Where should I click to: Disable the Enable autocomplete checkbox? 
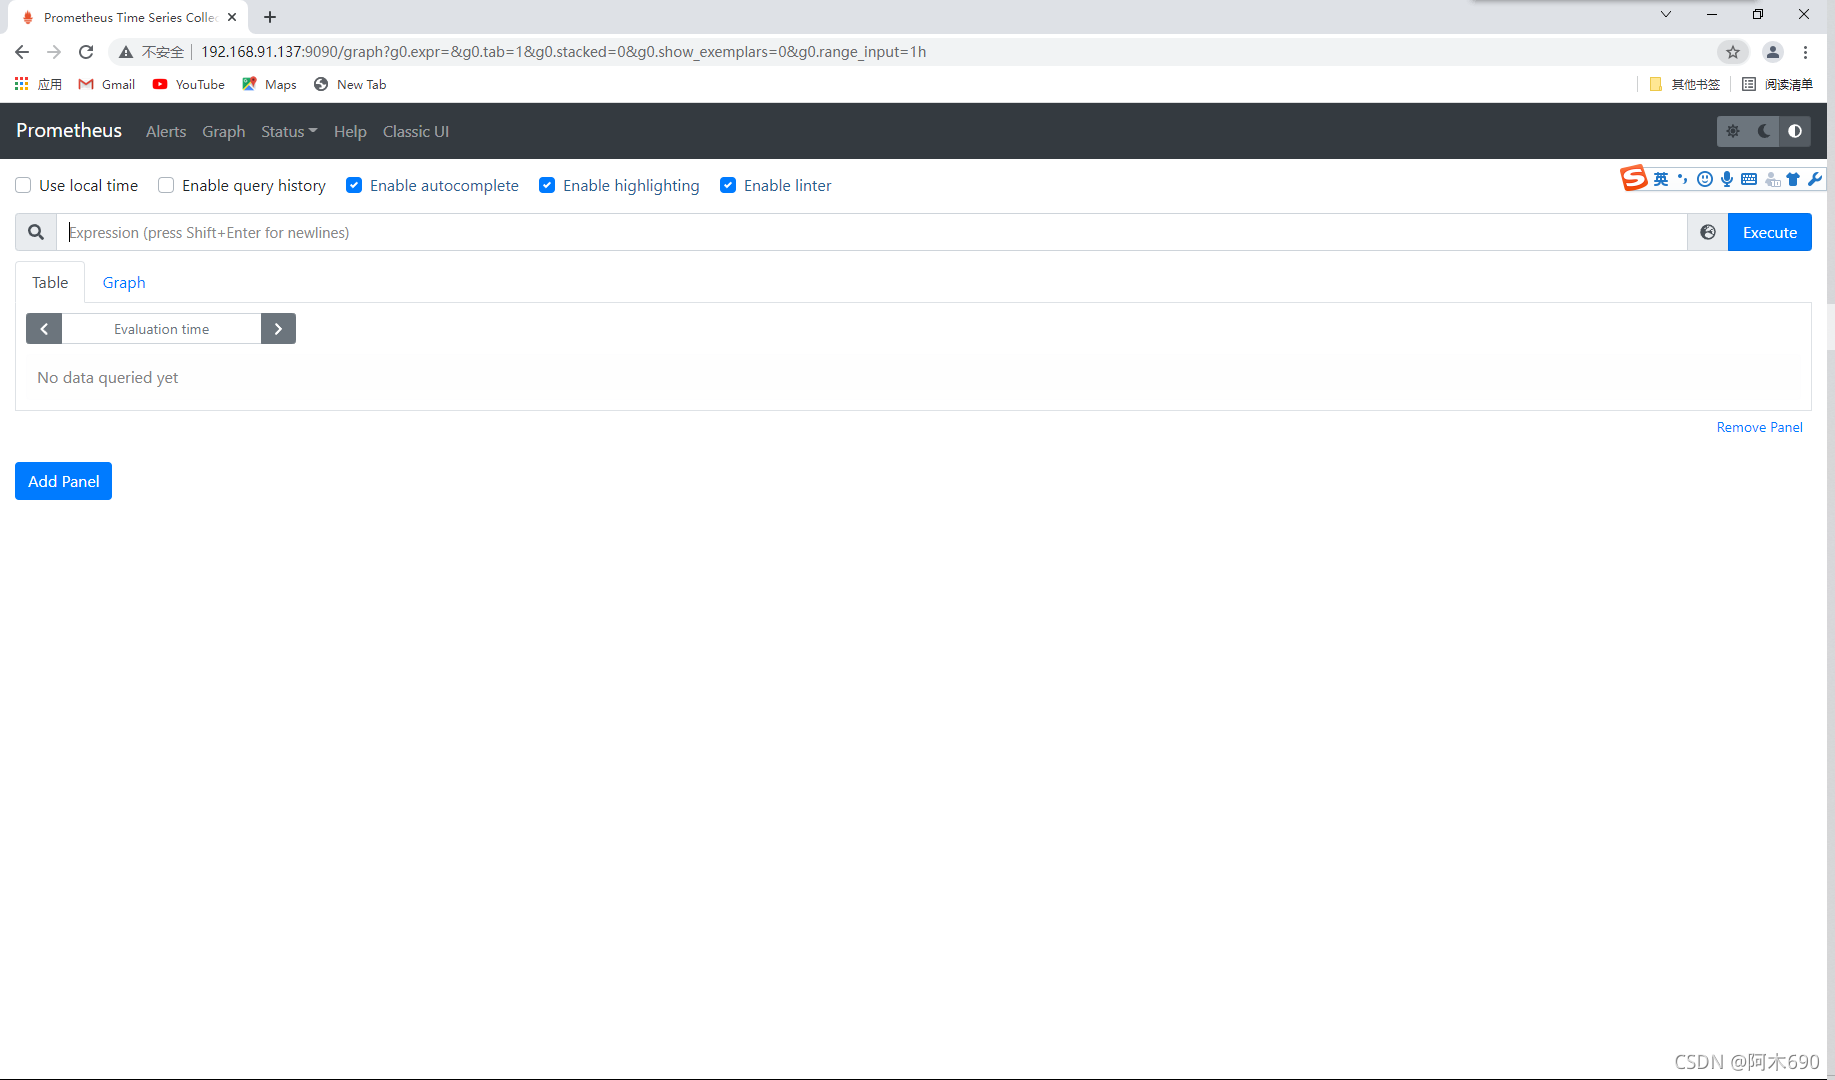point(354,185)
